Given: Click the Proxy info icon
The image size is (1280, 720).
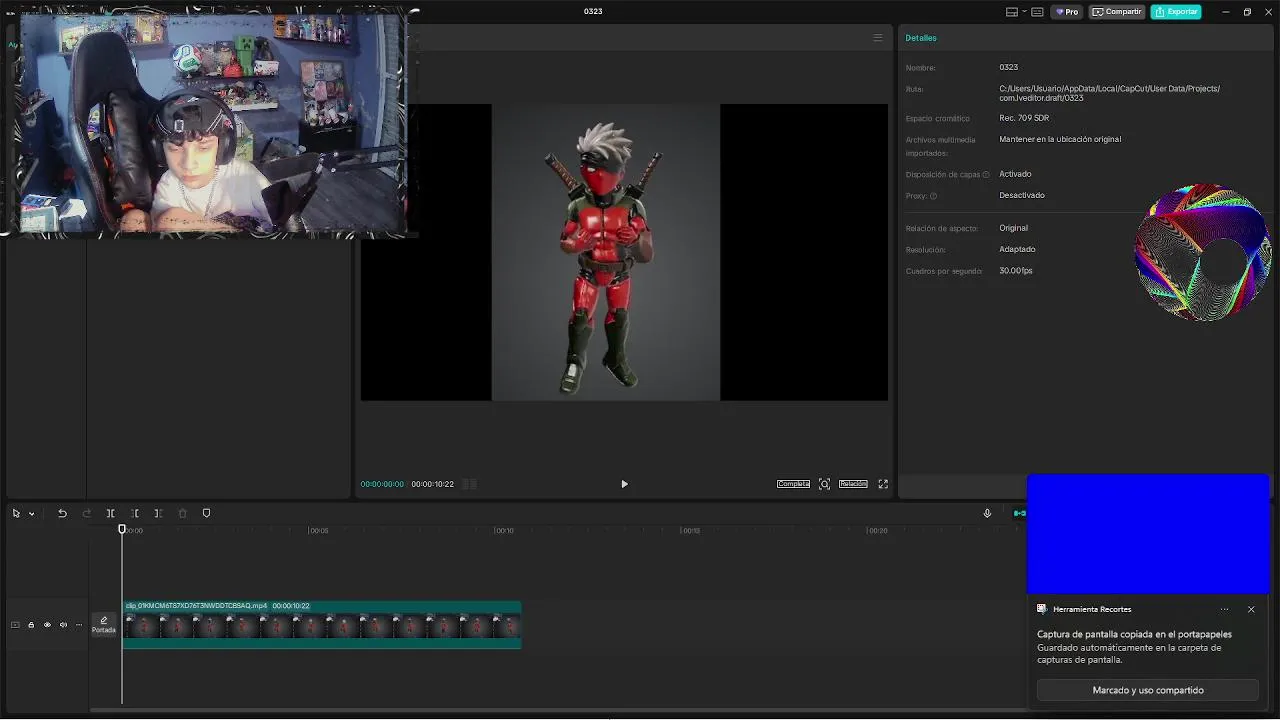Looking at the screenshot, I should click(934, 196).
